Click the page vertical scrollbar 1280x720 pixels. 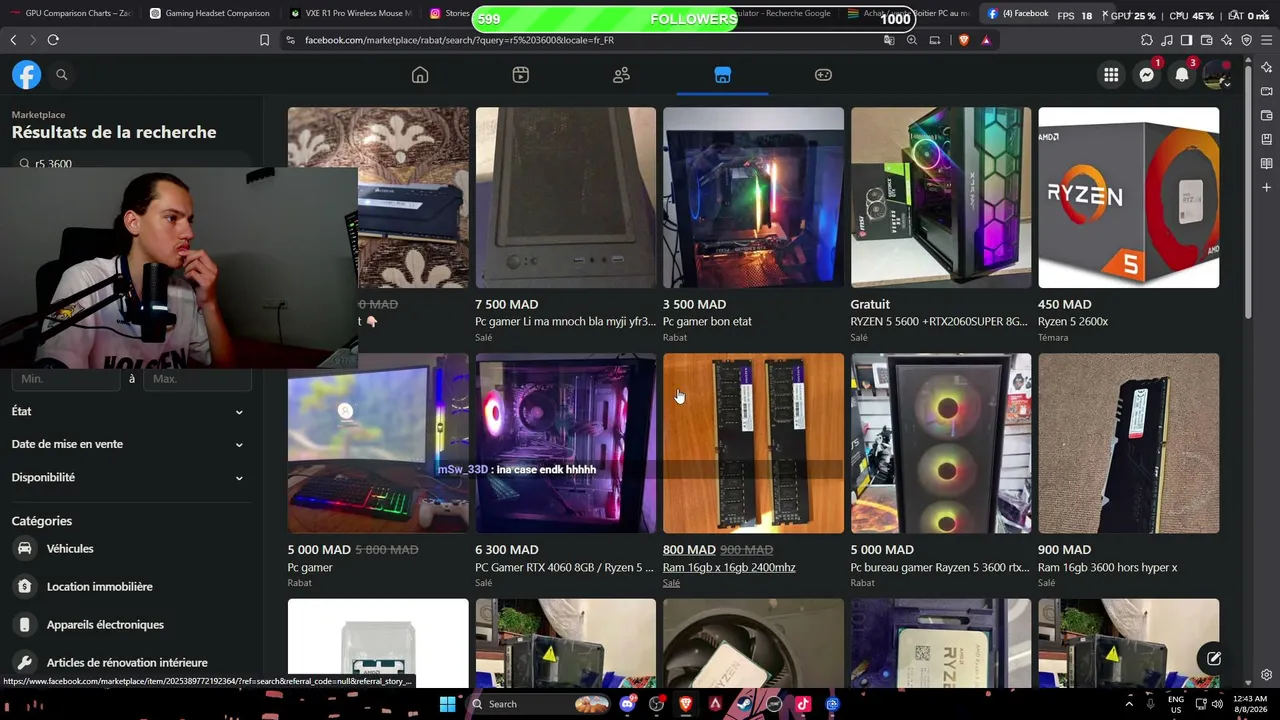pyautogui.click(x=1248, y=190)
